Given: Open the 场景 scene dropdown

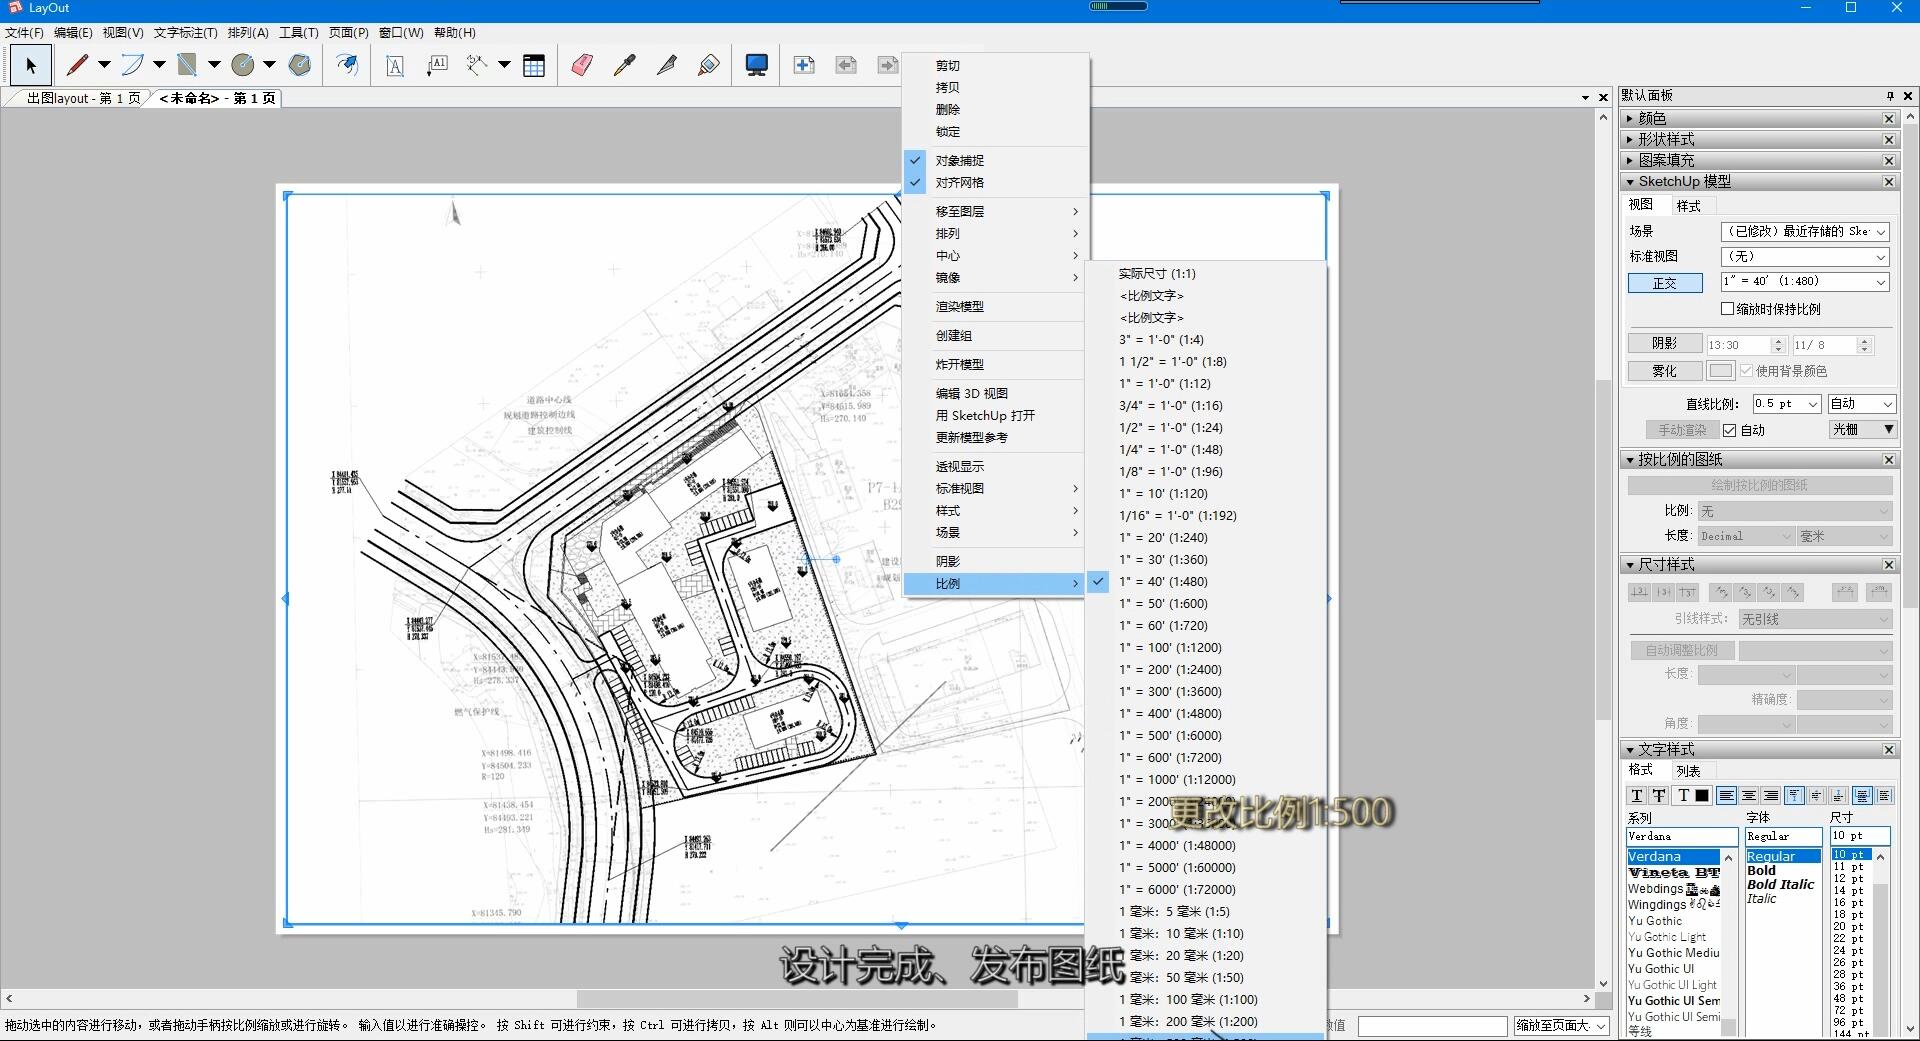Looking at the screenshot, I should click(1805, 231).
